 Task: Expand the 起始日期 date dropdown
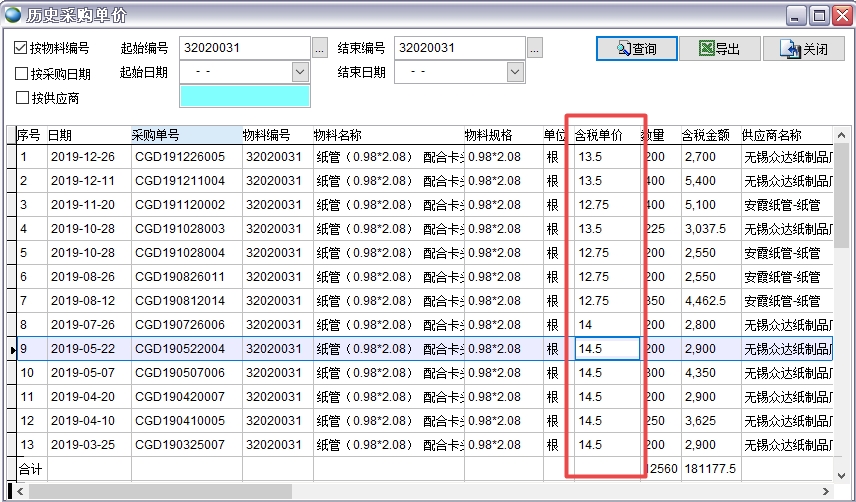pos(300,72)
